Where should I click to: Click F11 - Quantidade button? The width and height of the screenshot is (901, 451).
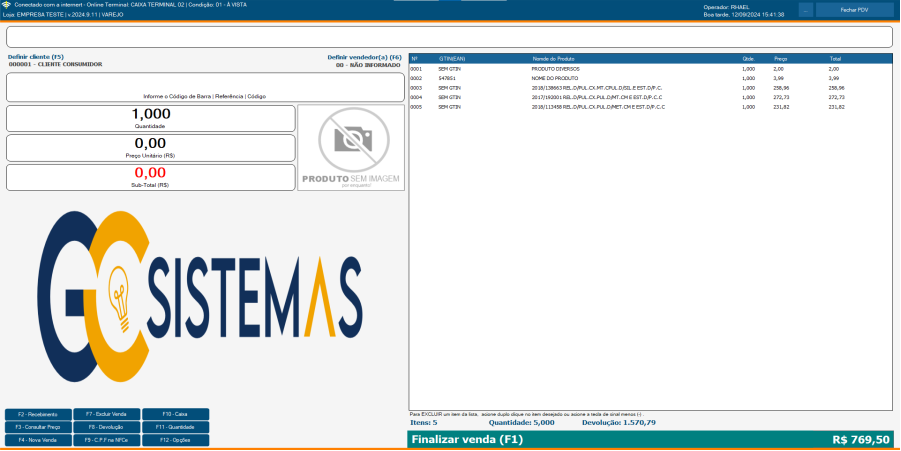coord(175,427)
